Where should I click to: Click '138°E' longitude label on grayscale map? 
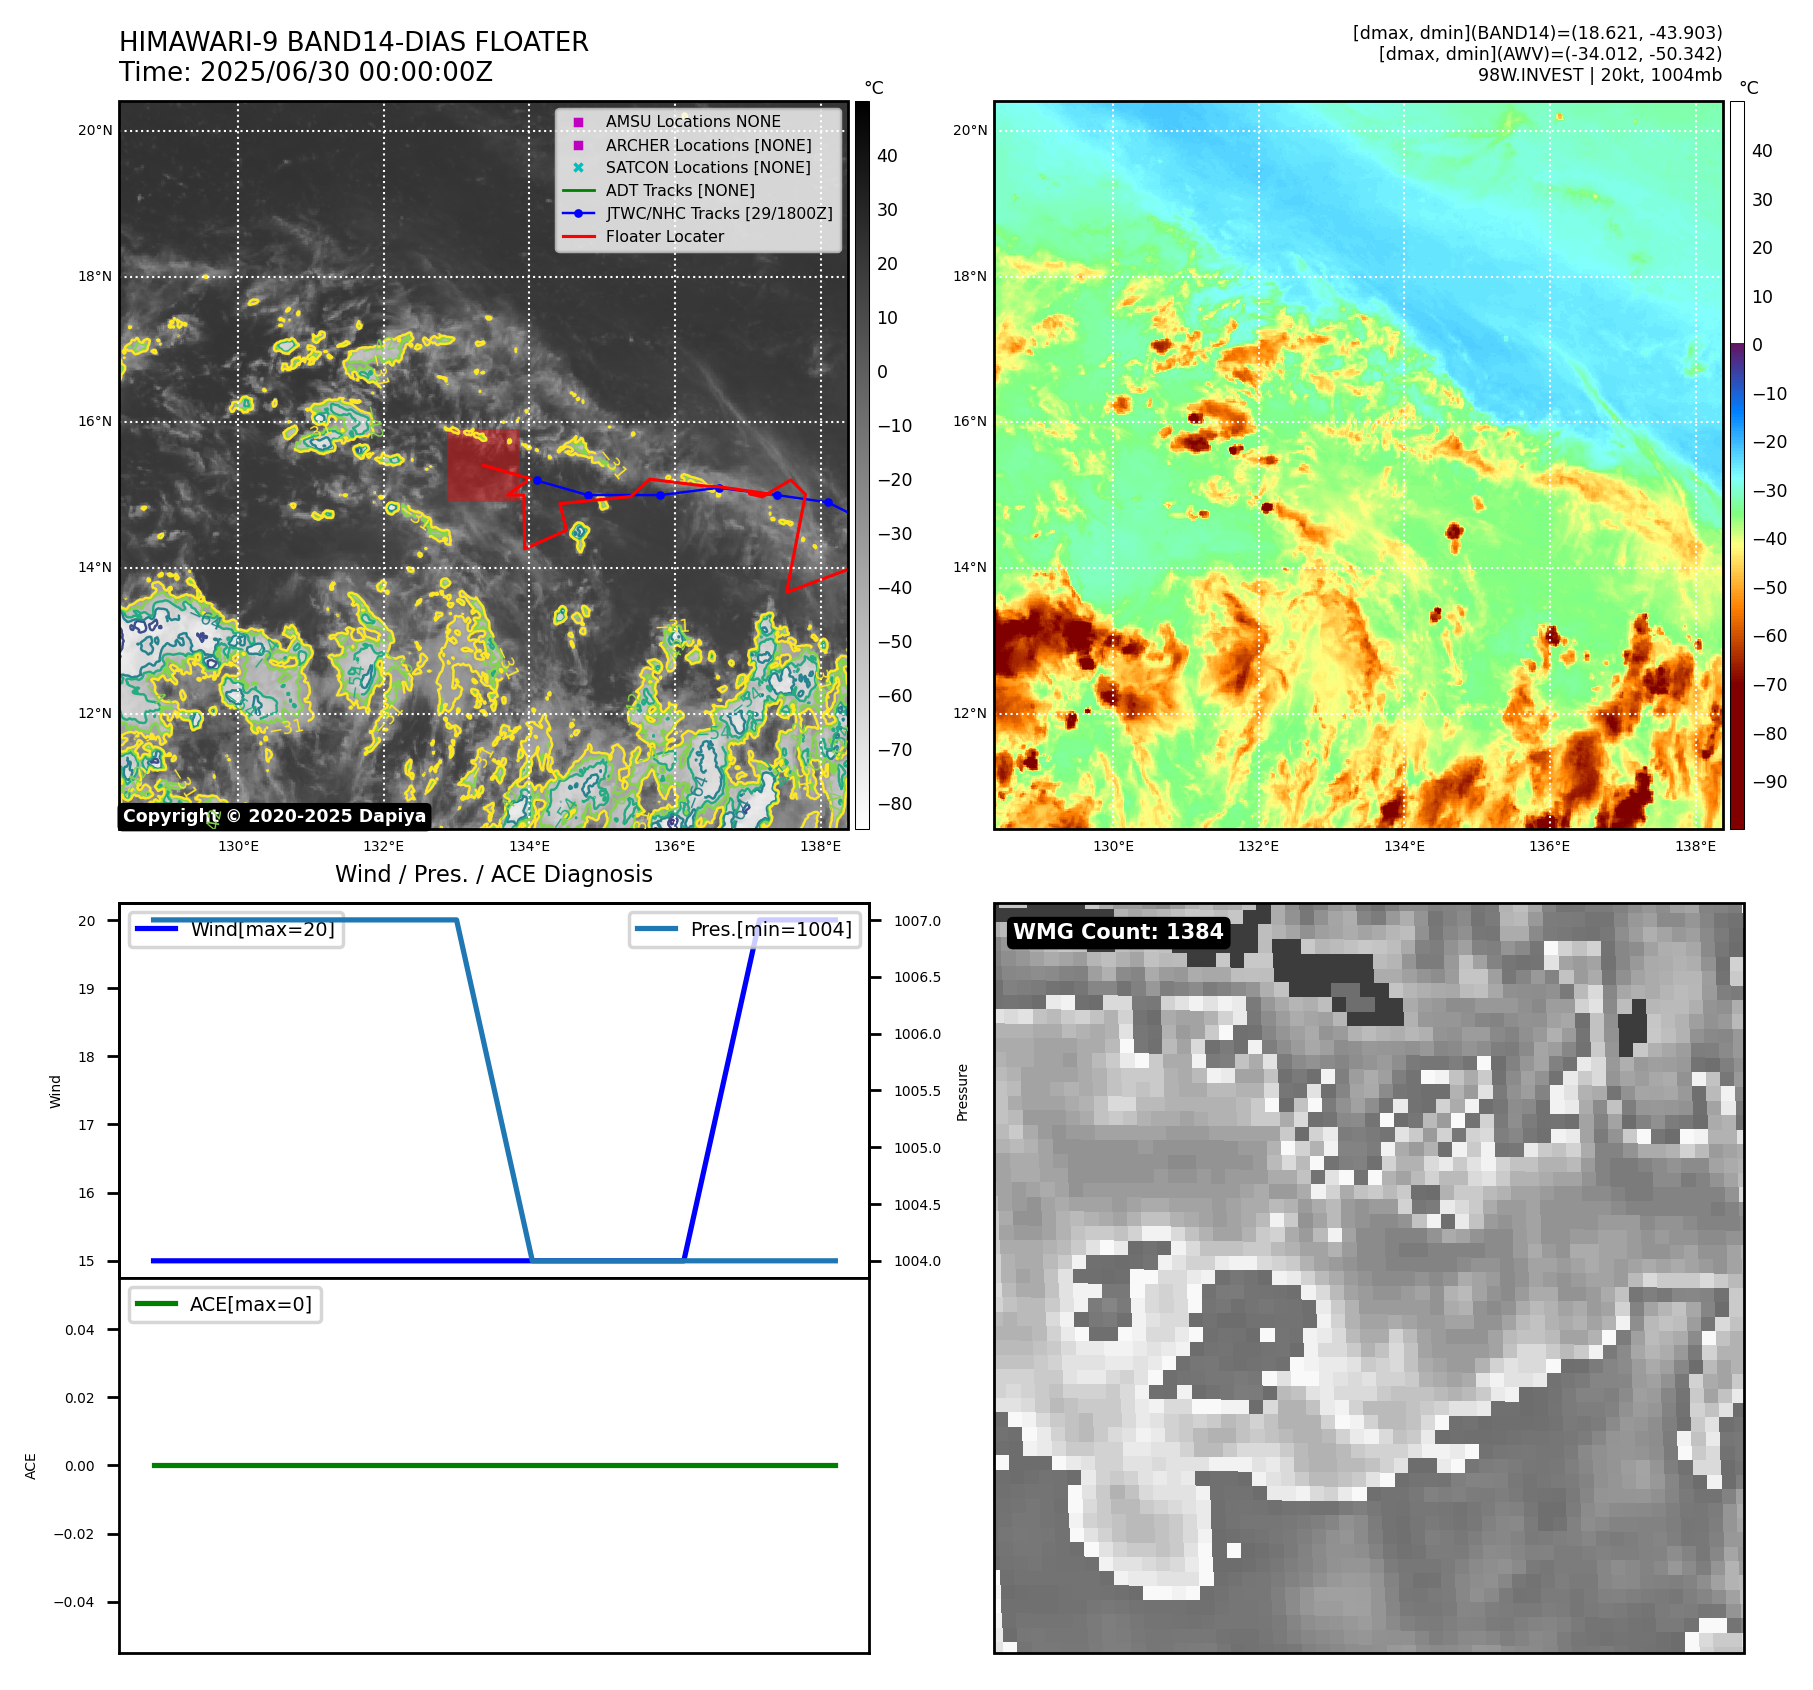821,846
